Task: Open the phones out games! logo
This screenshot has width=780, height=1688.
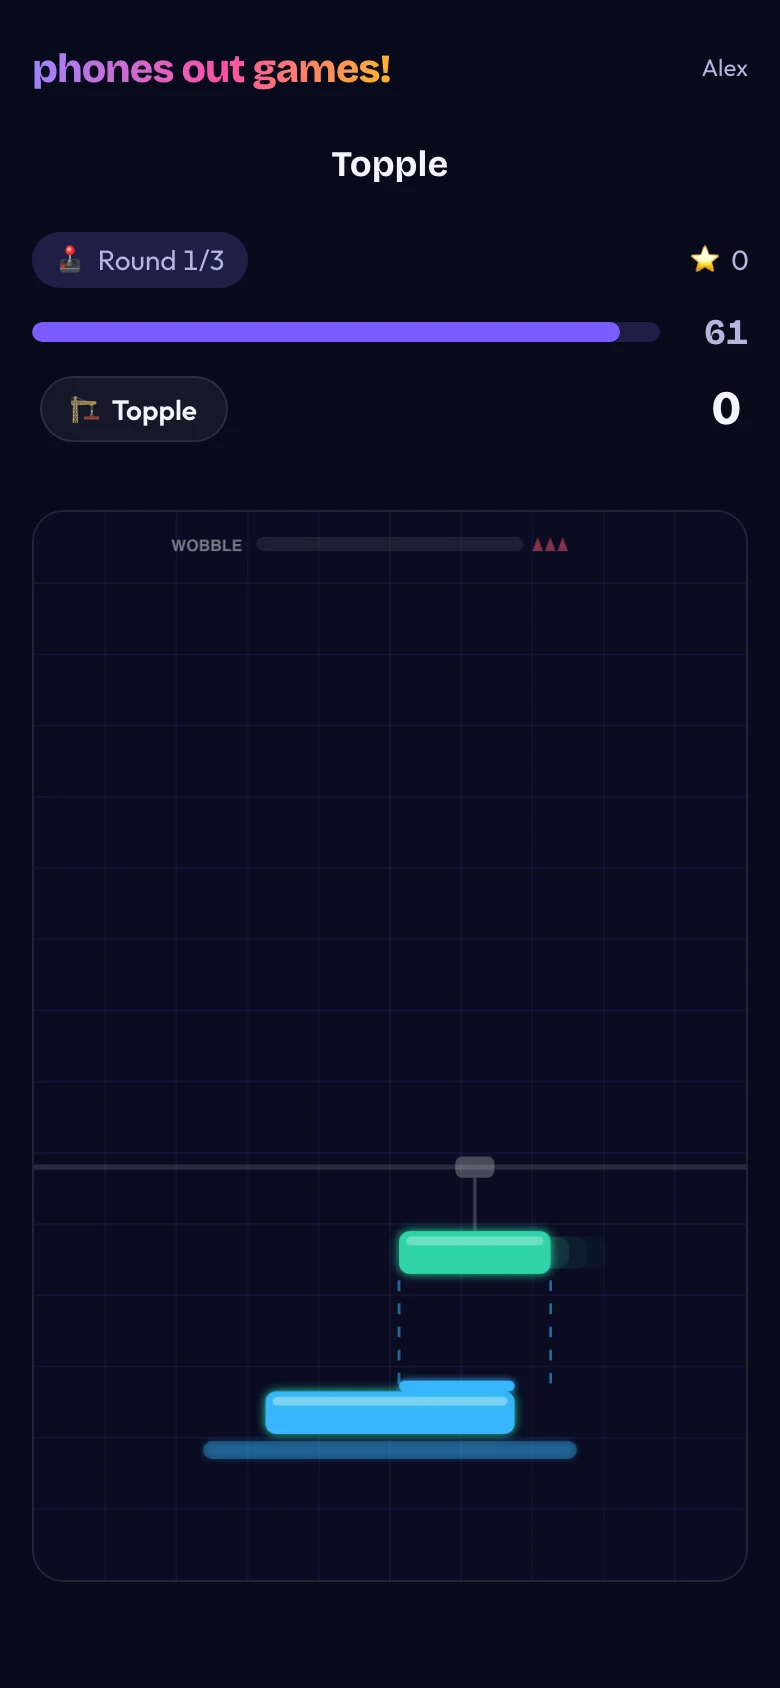Action: (x=212, y=69)
